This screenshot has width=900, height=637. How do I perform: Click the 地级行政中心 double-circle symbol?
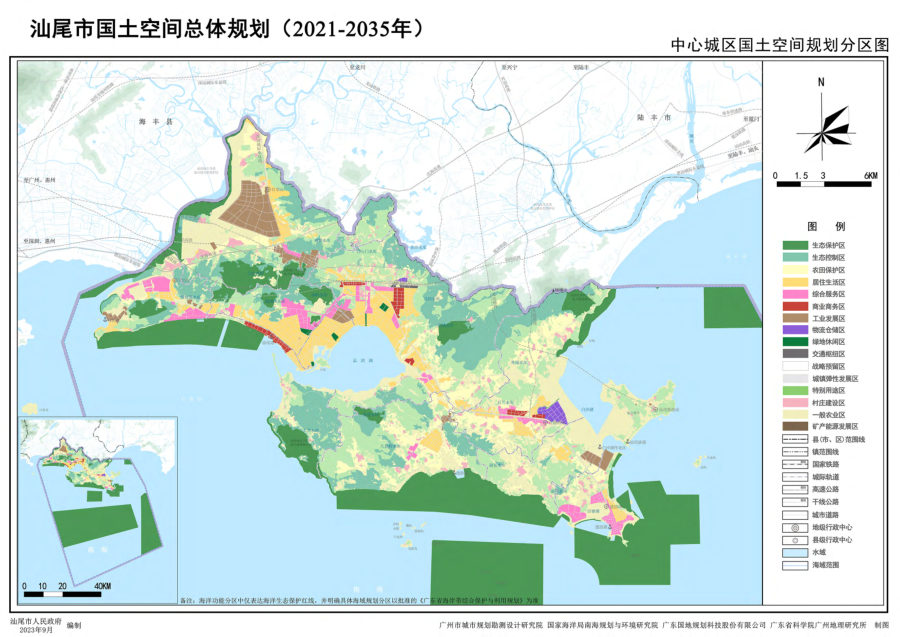pyautogui.click(x=794, y=527)
